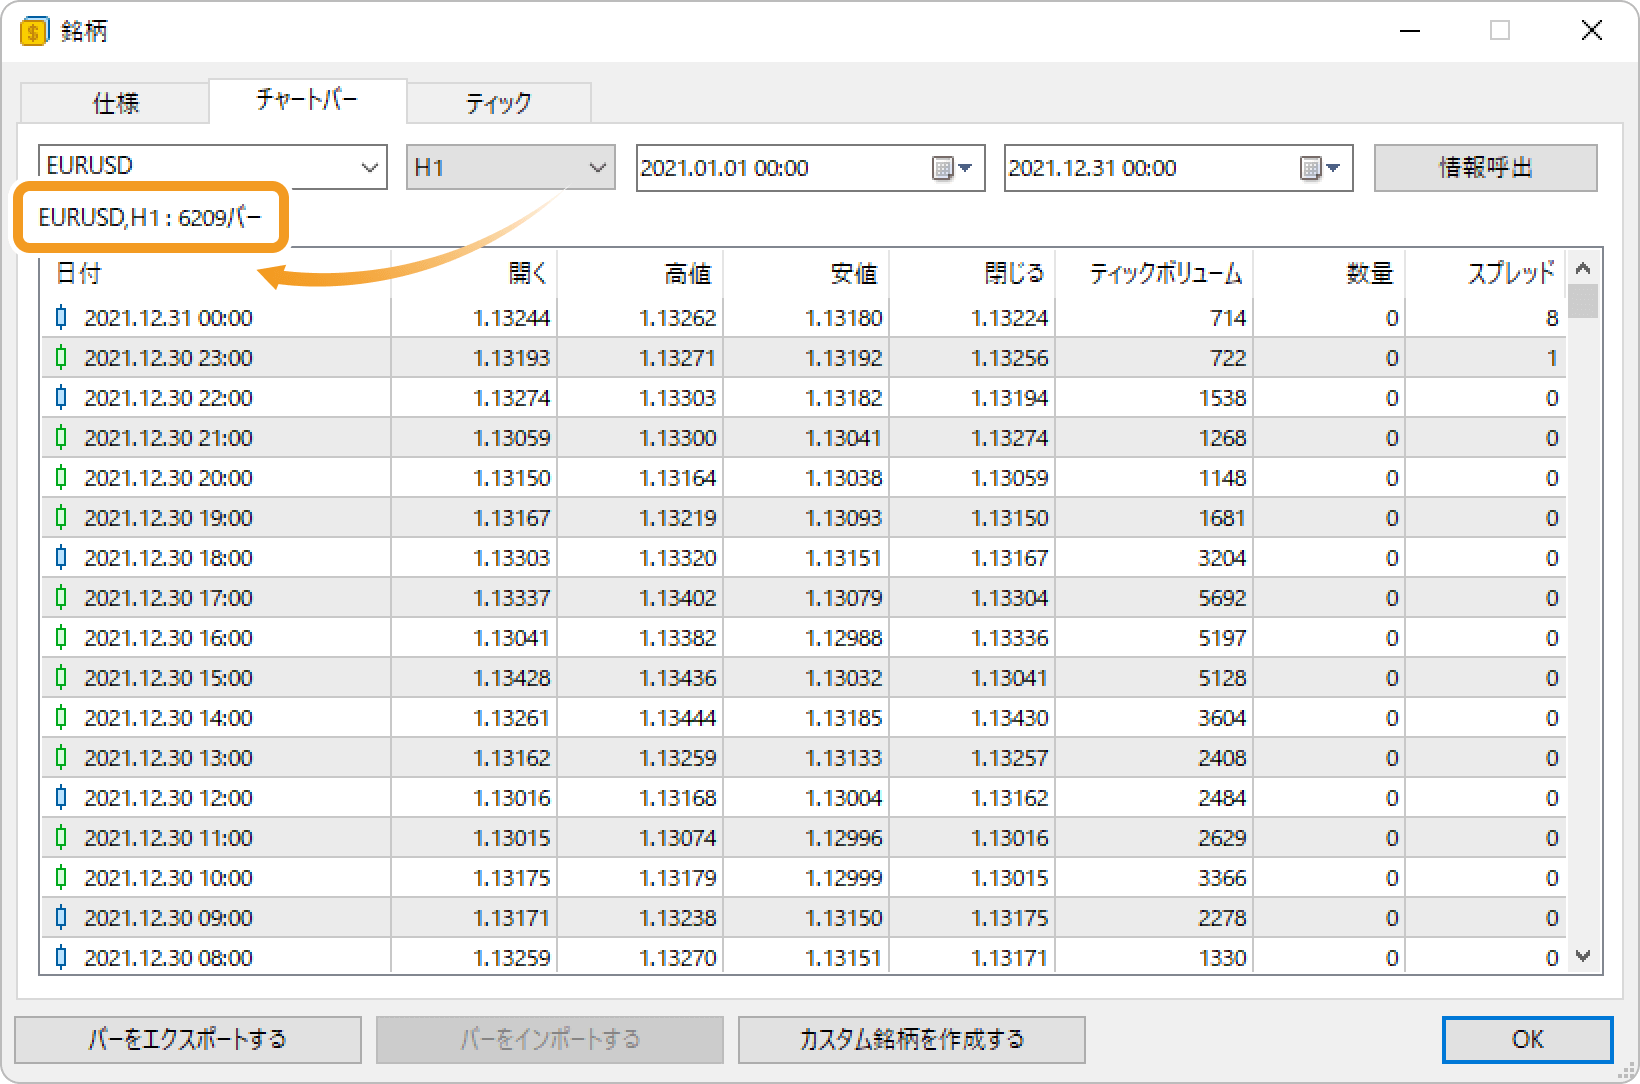Click the スプレッド column header
The width and height of the screenshot is (1640, 1084).
[x=1486, y=273]
